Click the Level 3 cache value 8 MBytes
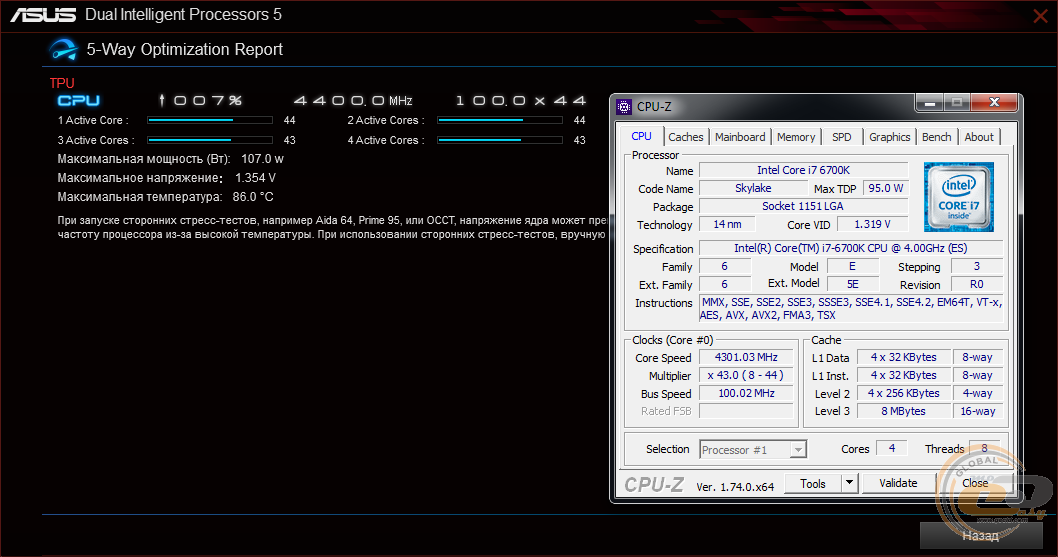This screenshot has width=1058, height=557. [903, 411]
